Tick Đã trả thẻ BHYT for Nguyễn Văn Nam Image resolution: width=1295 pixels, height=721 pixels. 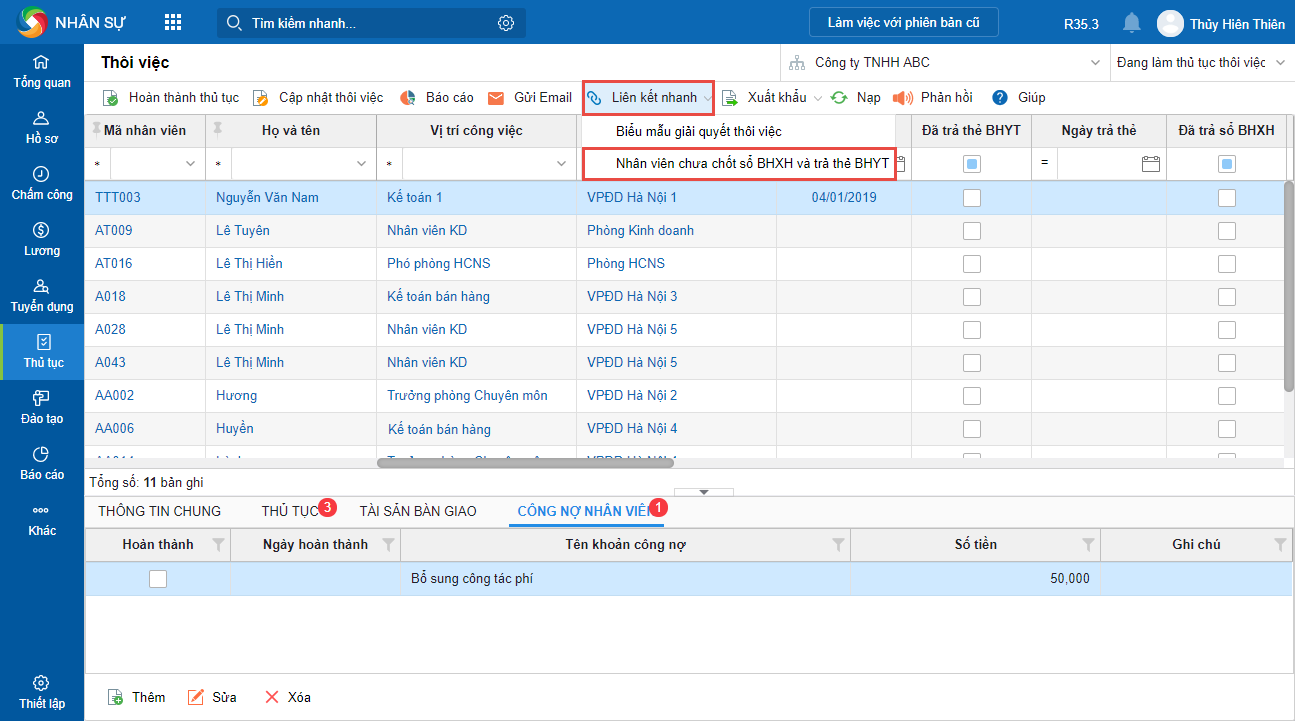tap(971, 198)
